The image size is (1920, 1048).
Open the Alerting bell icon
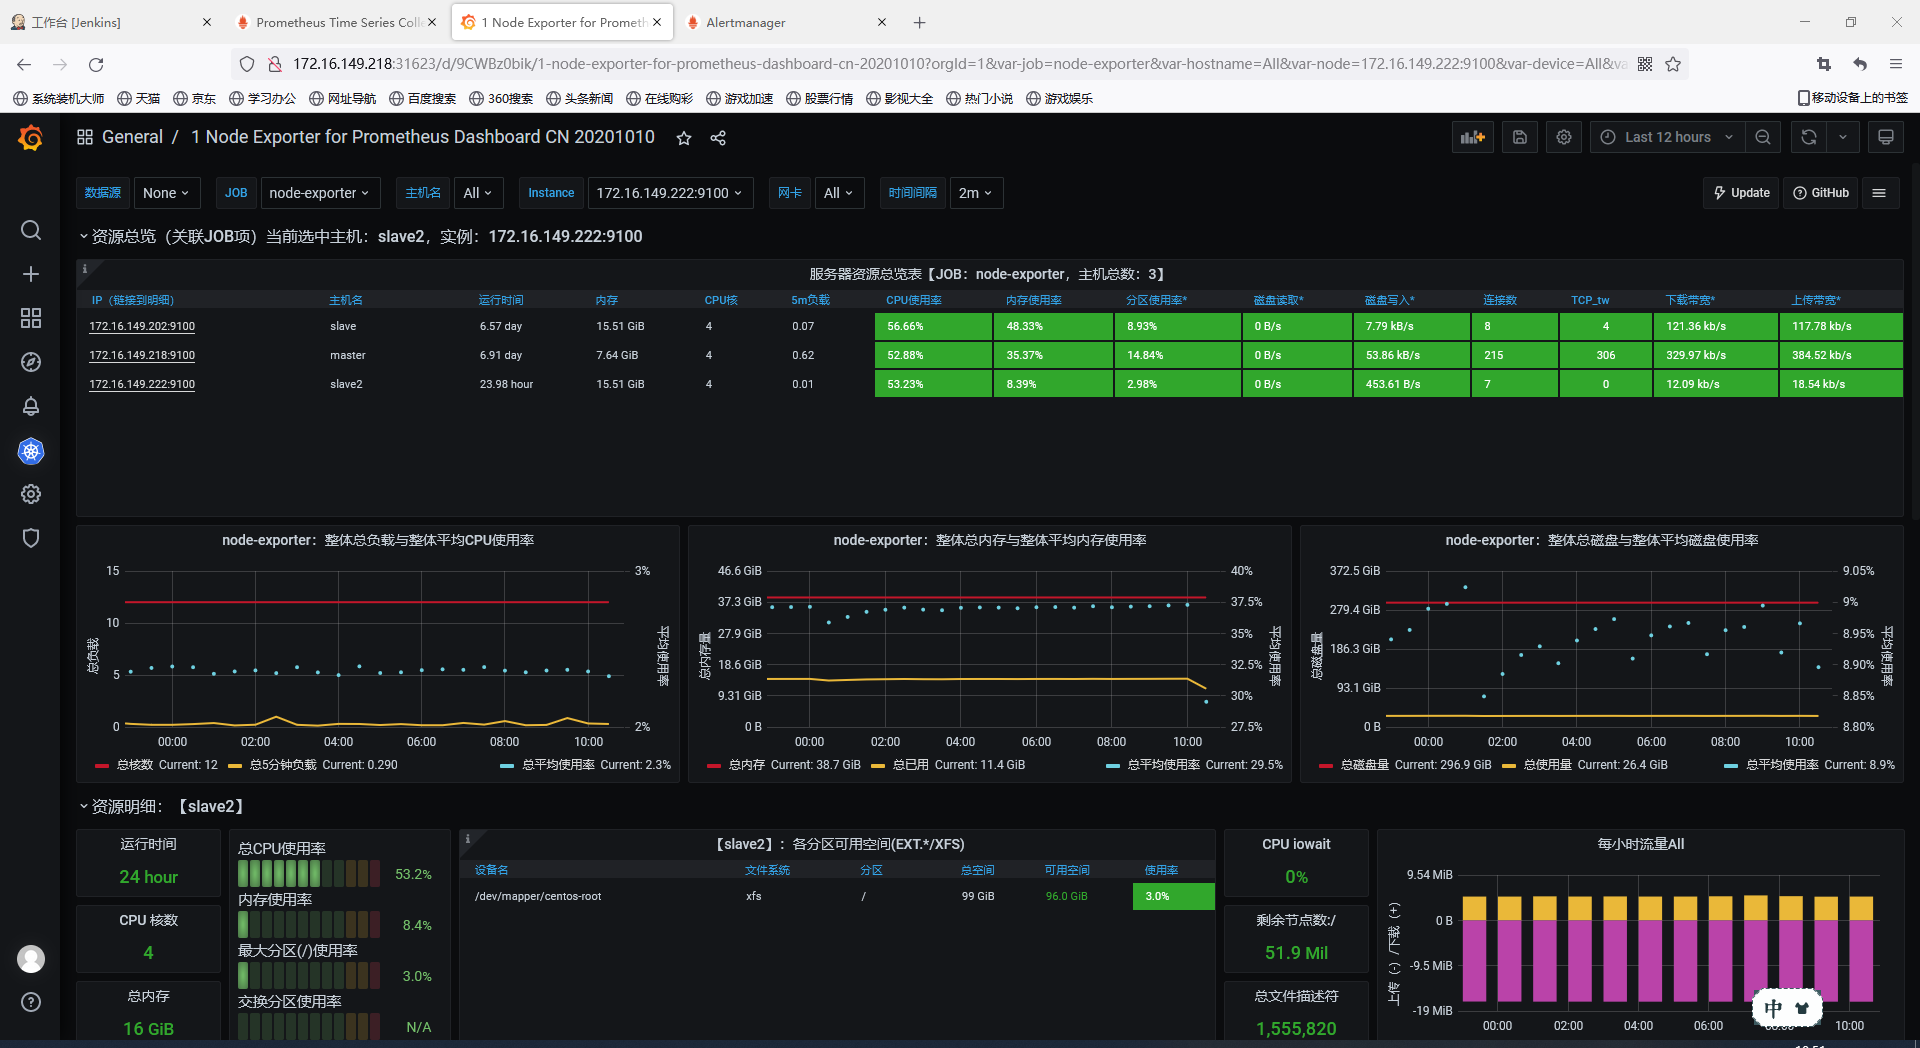[x=31, y=406]
